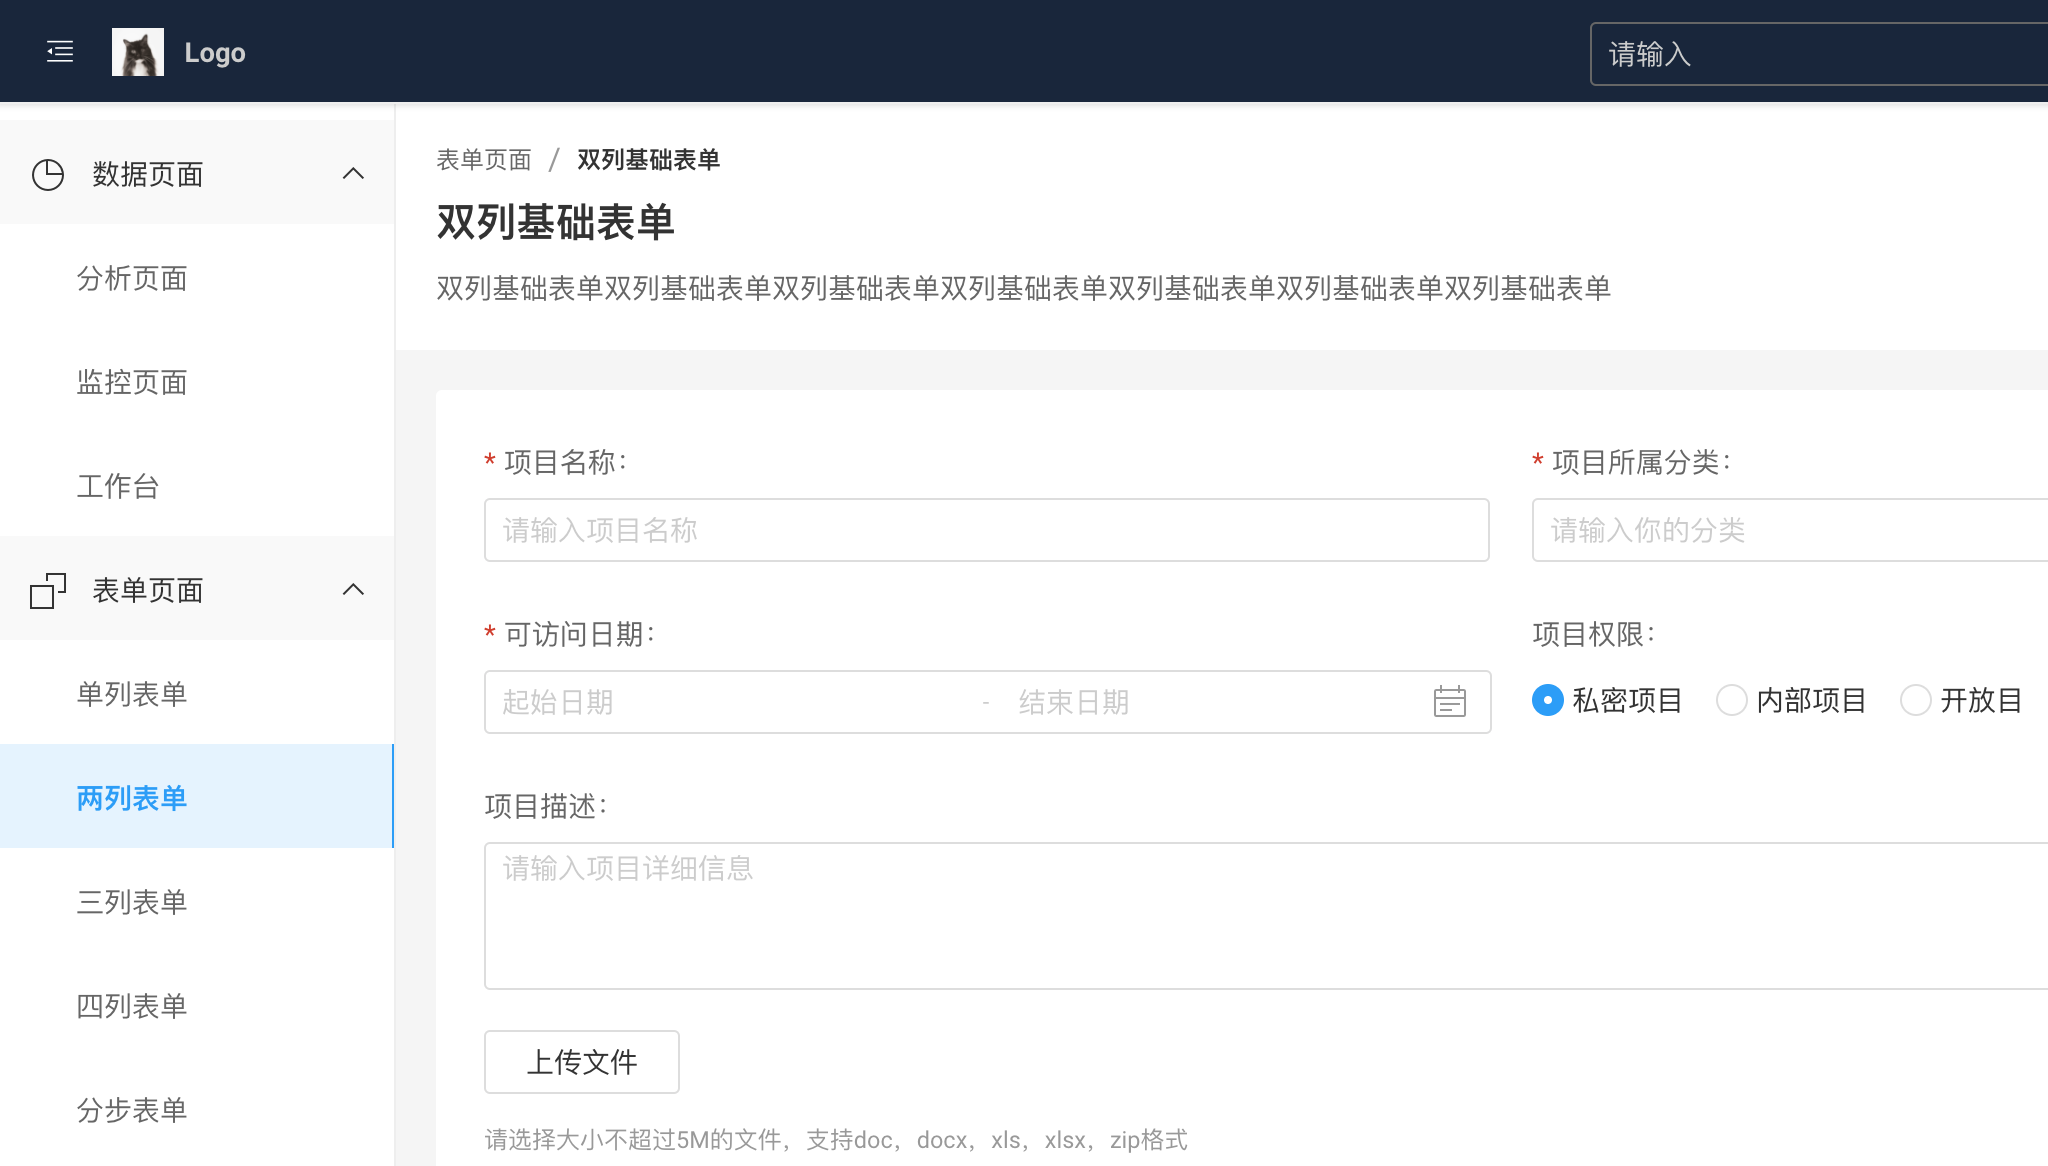Click the pie-chart icon beside 数据页面

pos(48,174)
